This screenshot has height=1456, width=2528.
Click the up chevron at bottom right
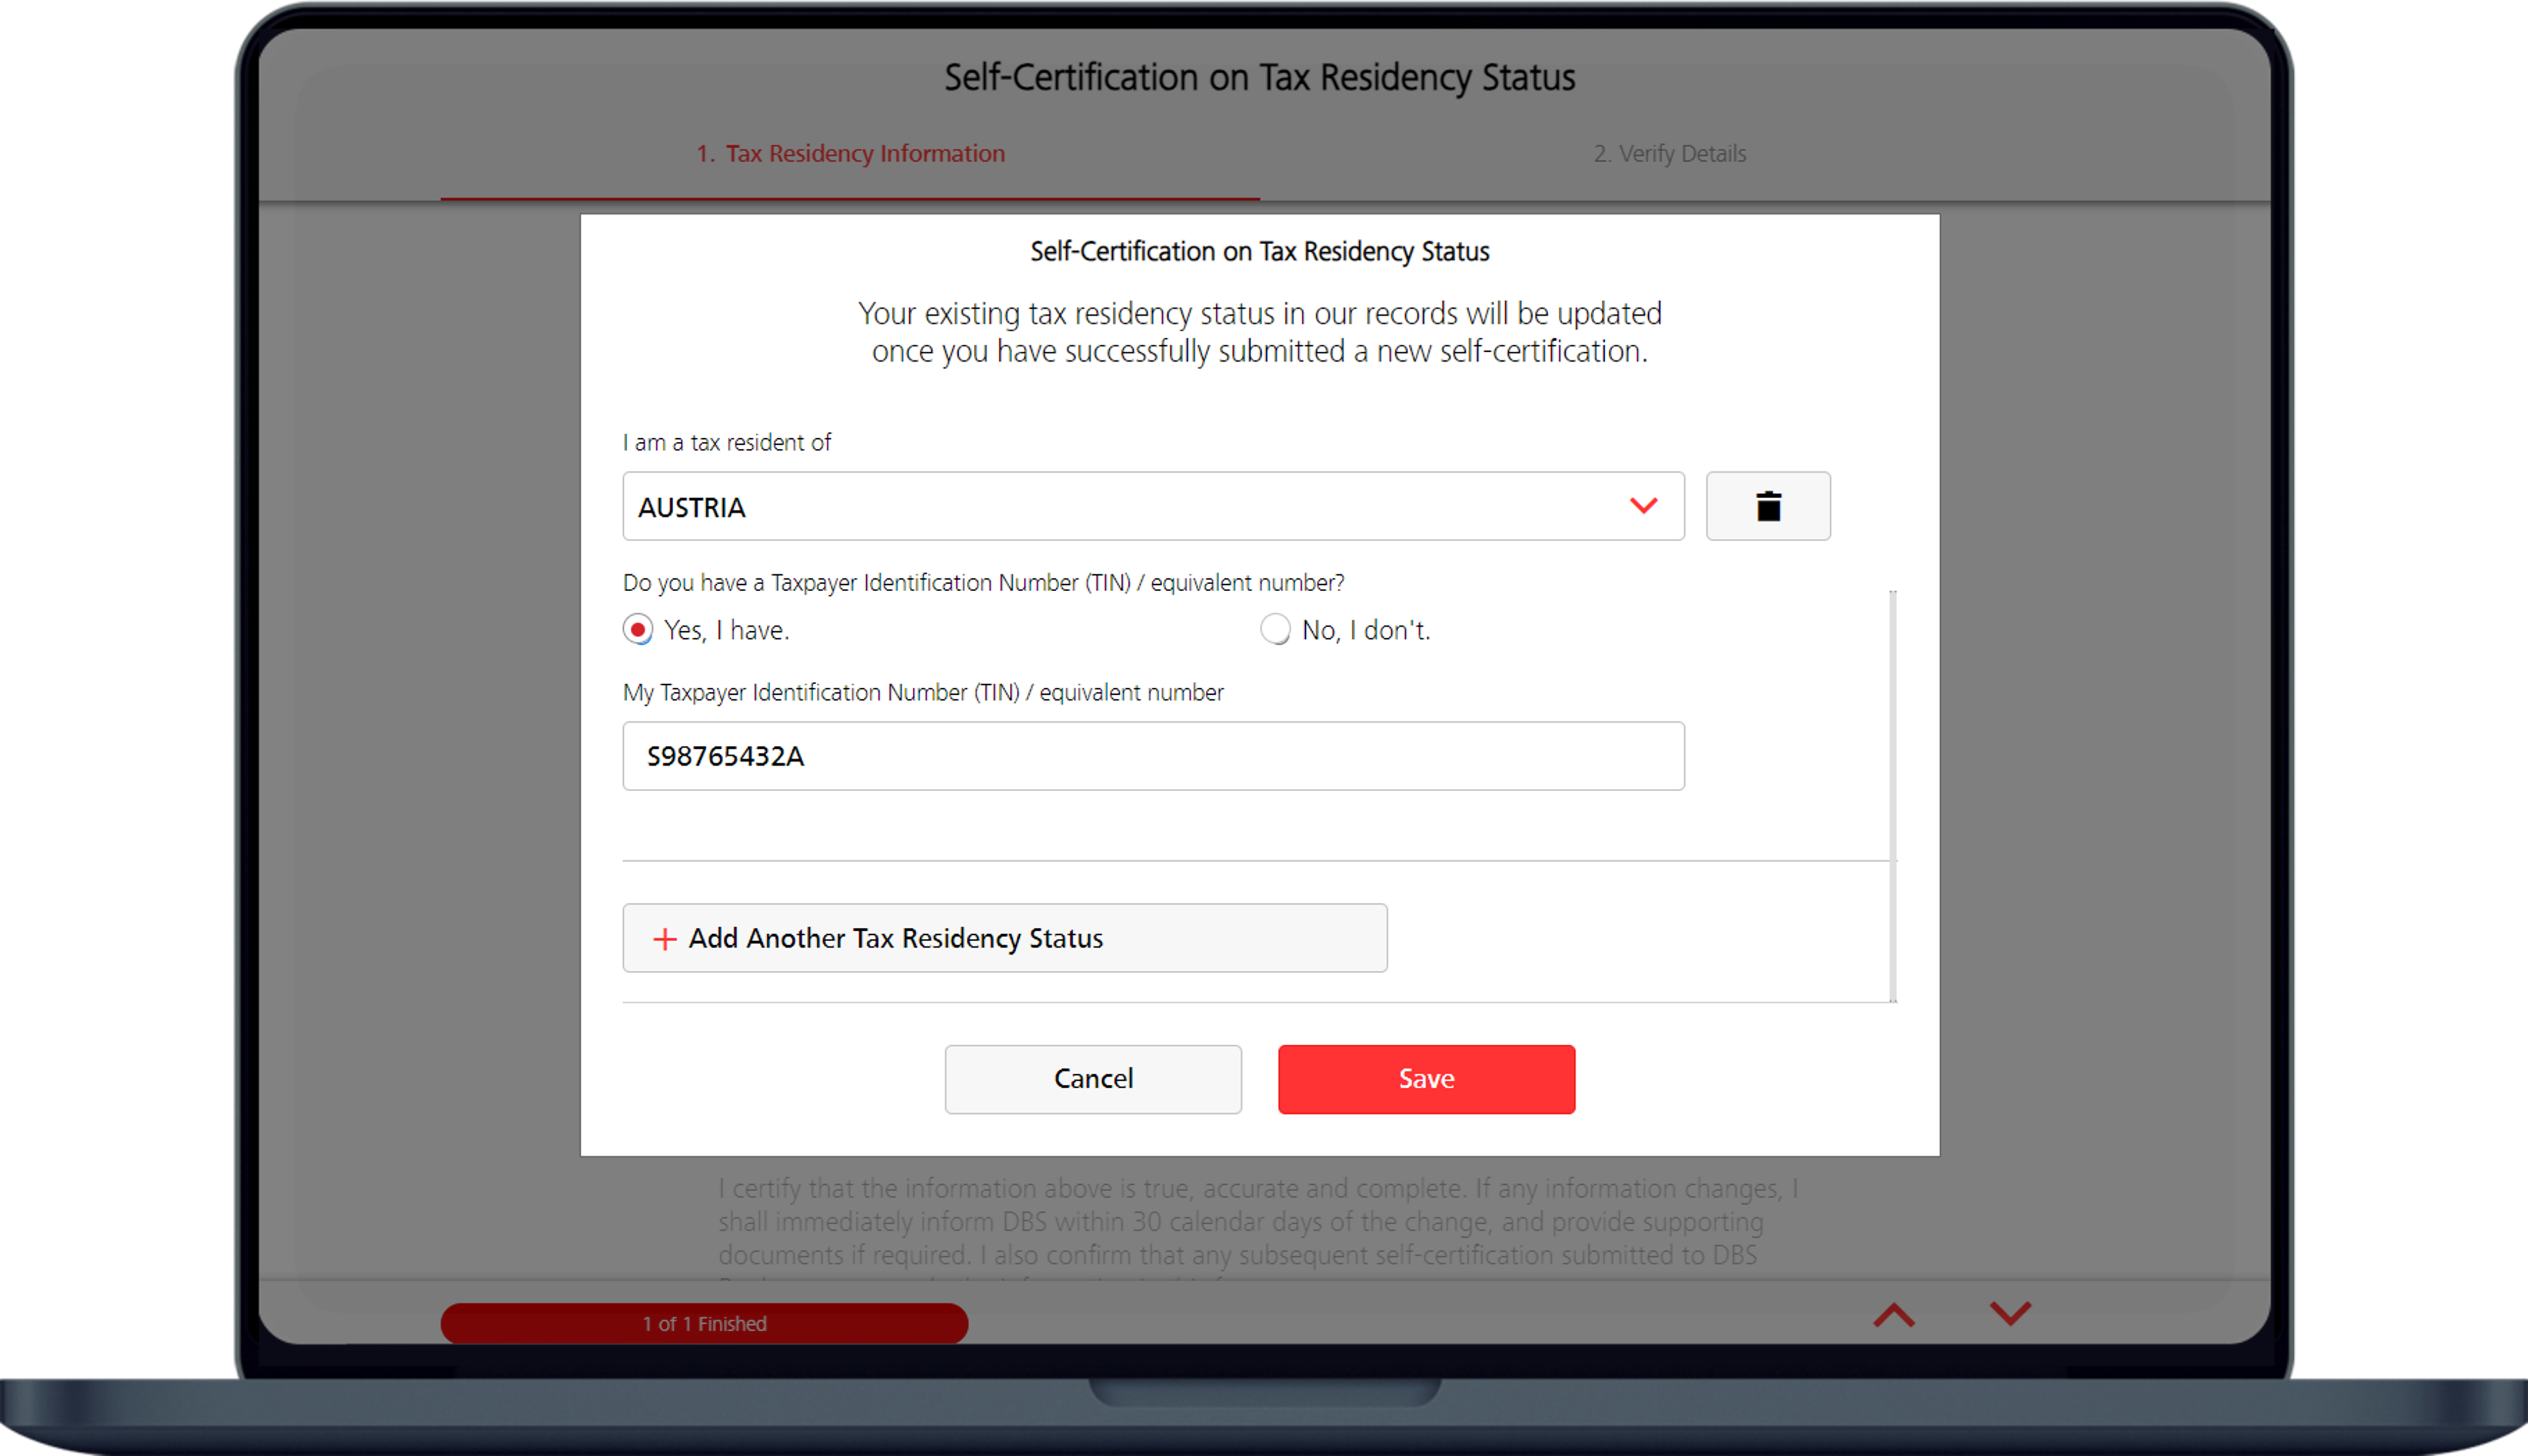click(x=1893, y=1315)
